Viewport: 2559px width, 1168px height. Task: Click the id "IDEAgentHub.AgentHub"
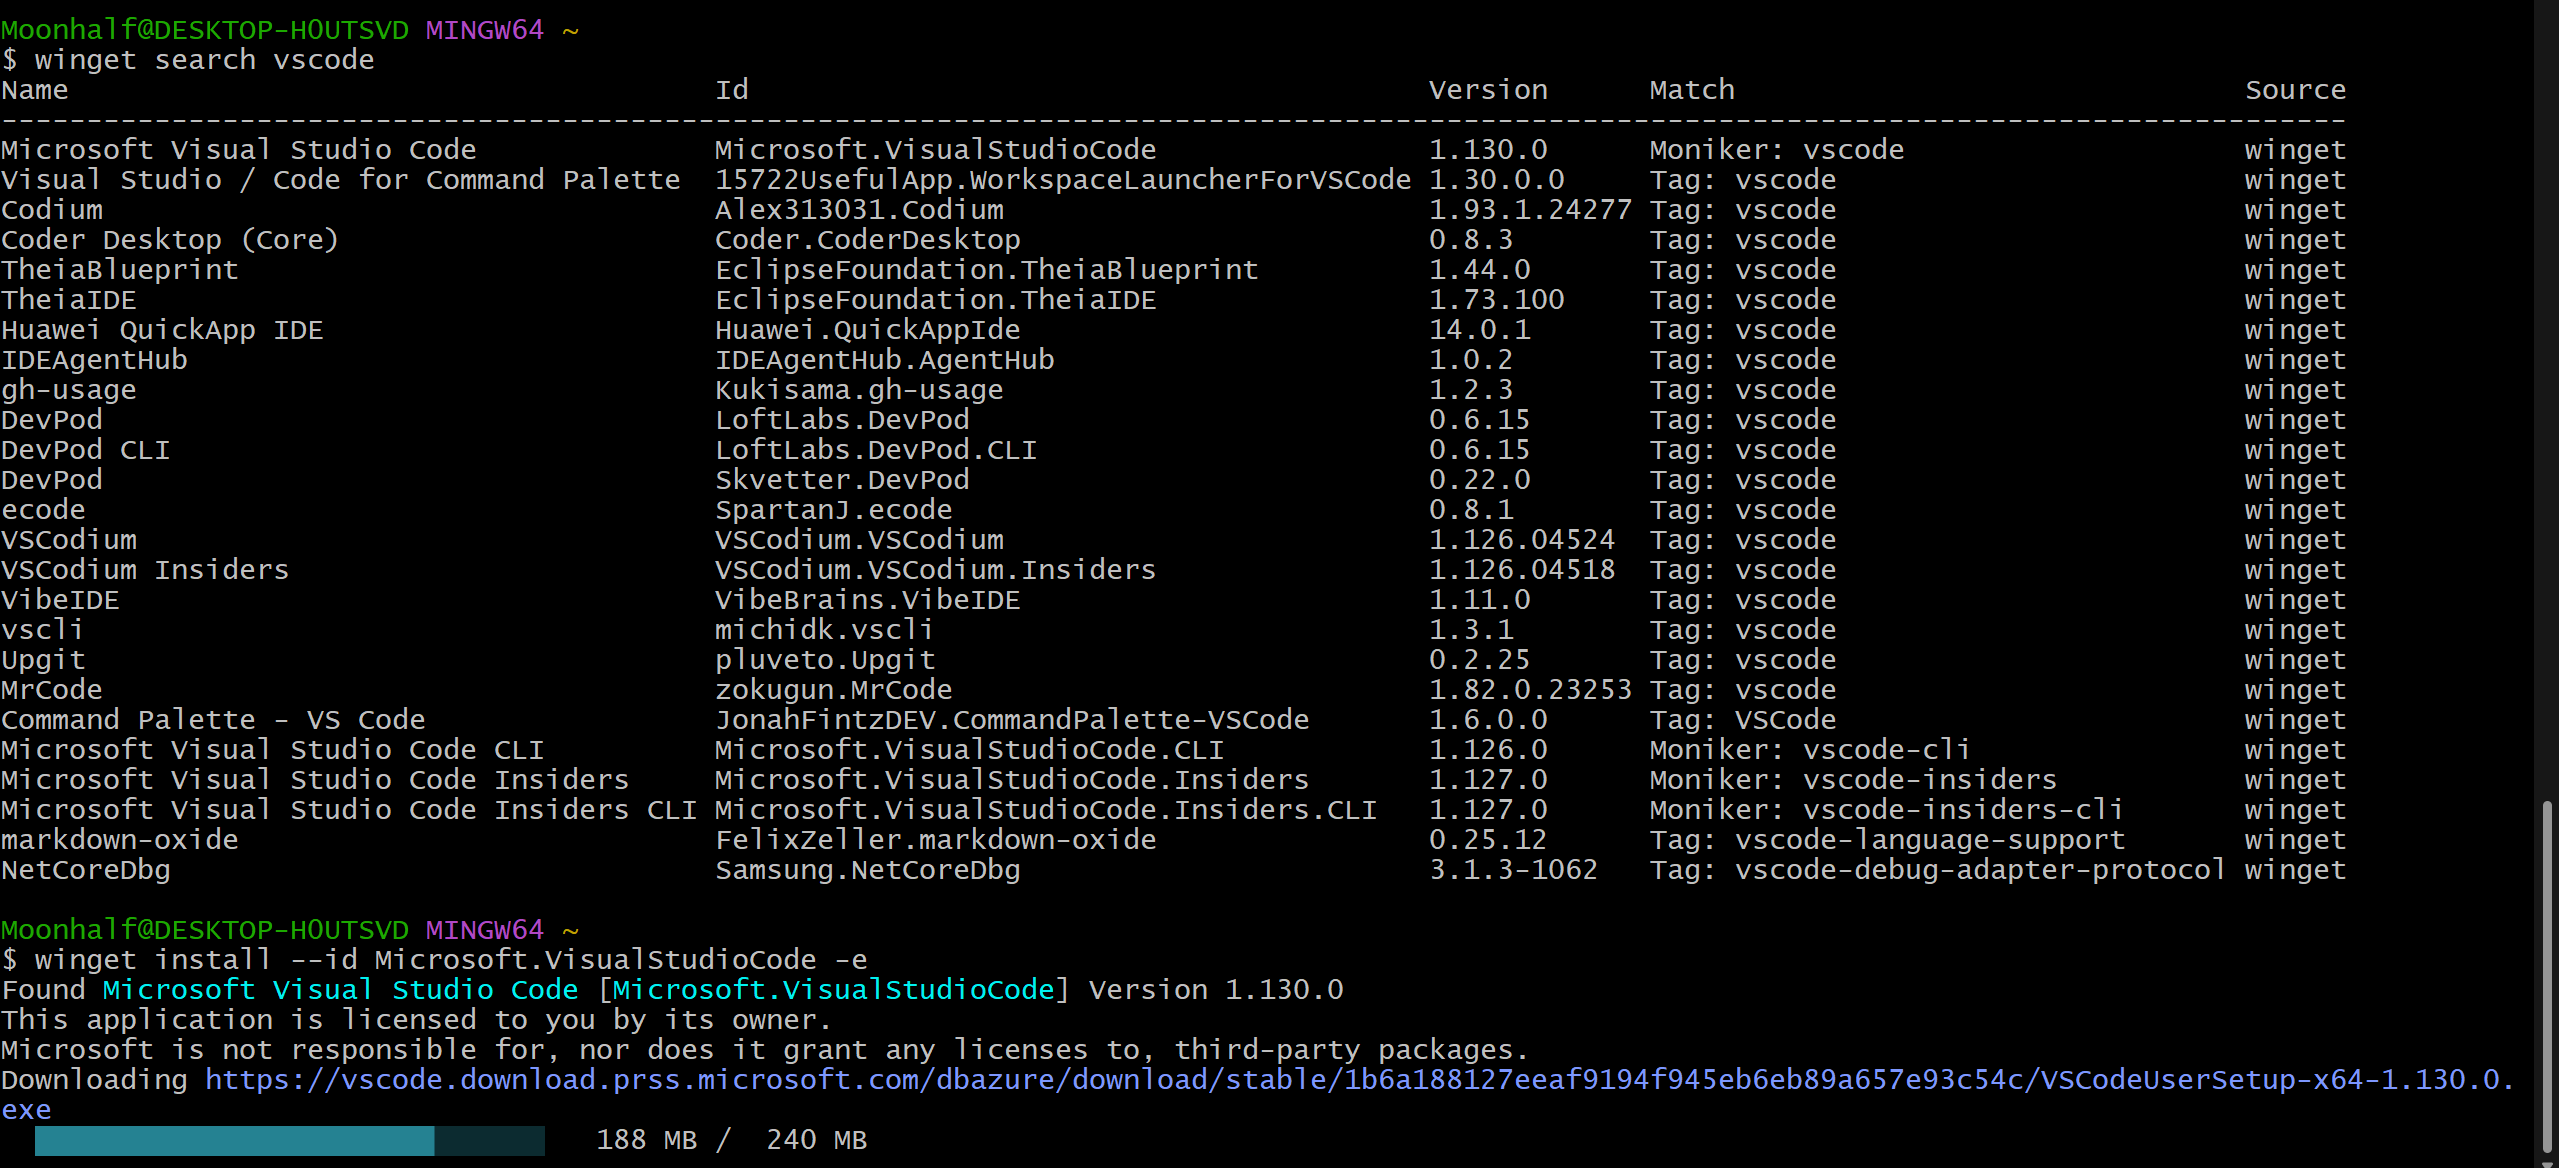point(885,360)
